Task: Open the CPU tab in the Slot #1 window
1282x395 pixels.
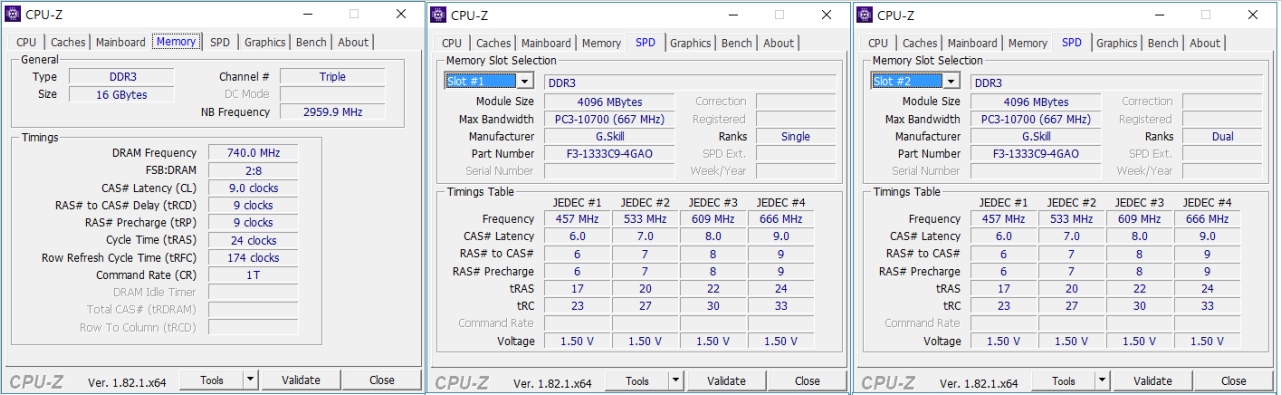Action: coord(452,43)
